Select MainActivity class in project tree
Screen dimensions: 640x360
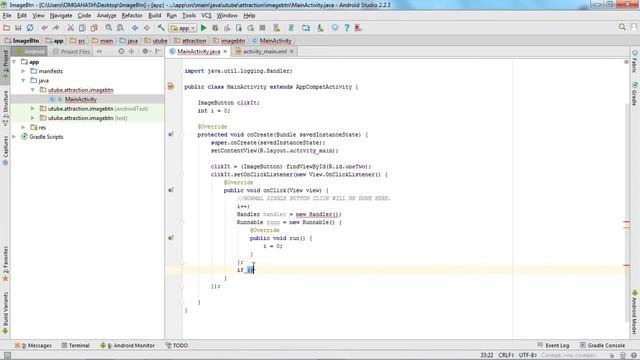80,99
